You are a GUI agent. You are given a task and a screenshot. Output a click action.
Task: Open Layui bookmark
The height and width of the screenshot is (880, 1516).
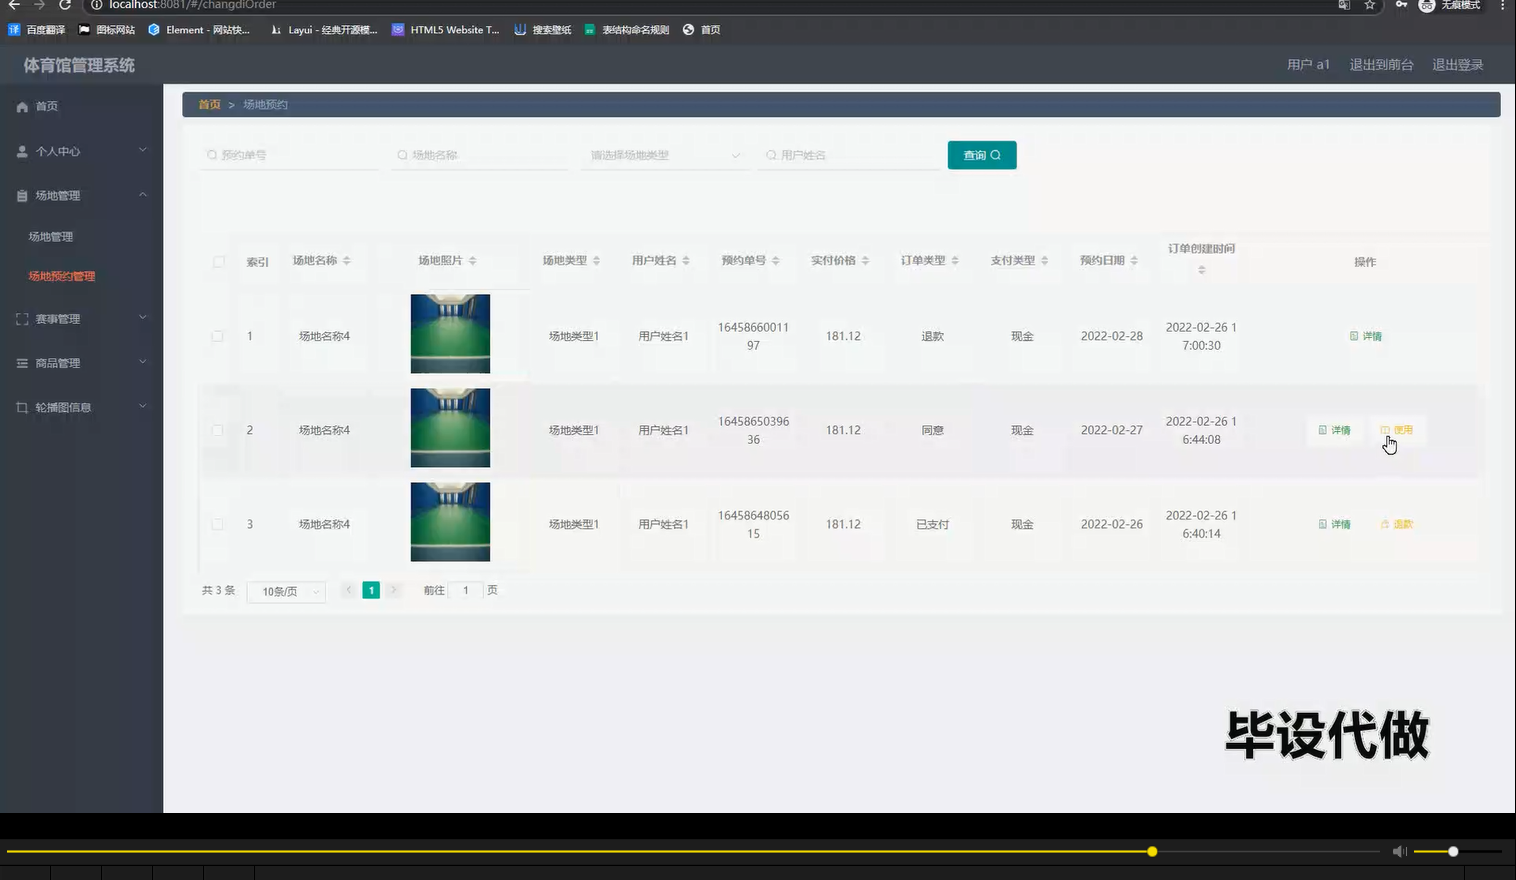tap(324, 30)
